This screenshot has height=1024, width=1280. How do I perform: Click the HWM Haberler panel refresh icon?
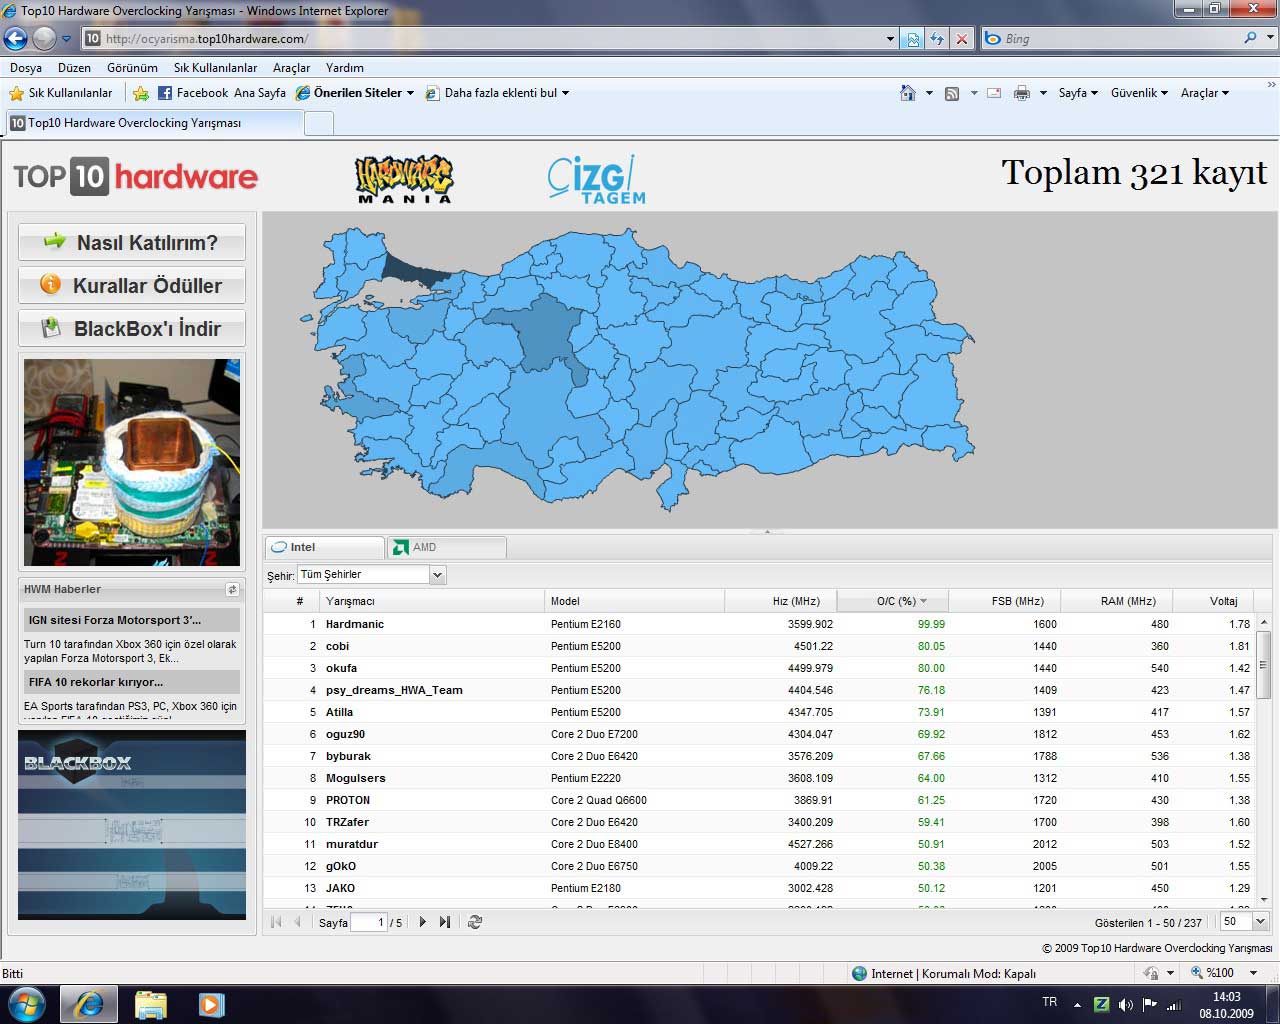[232, 589]
